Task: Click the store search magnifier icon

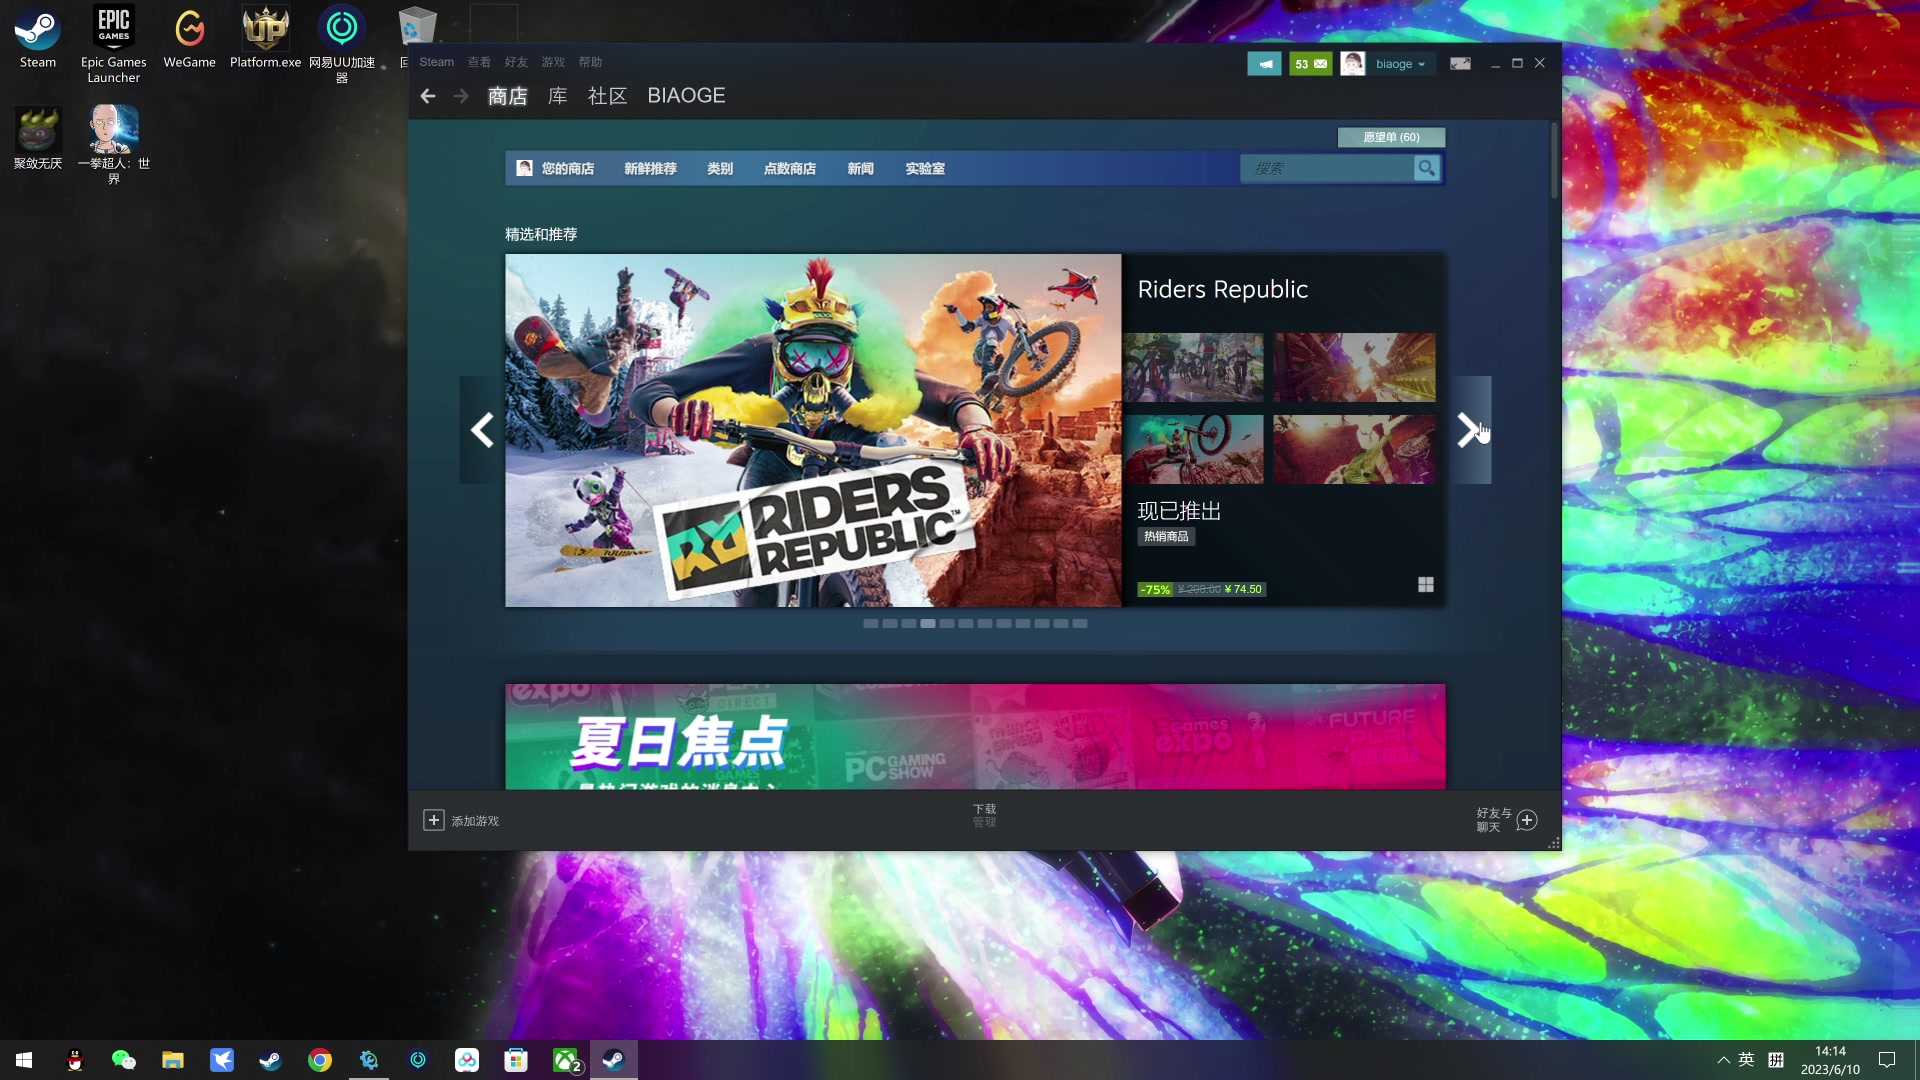Action: pos(1427,168)
